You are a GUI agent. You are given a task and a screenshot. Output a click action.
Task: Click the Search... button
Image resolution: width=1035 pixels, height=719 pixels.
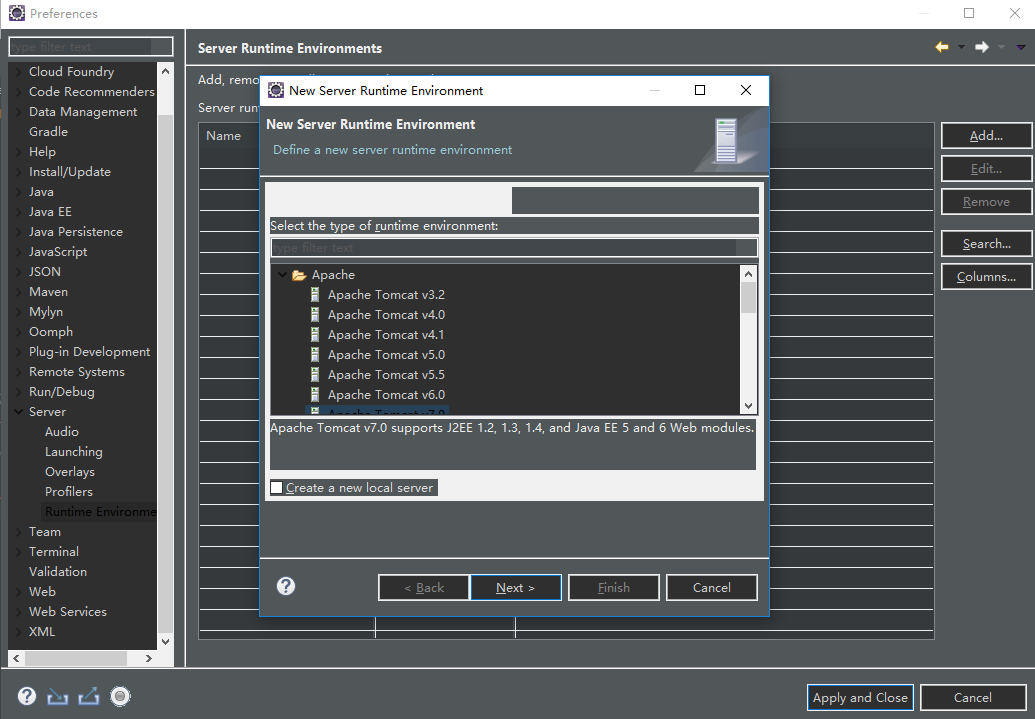click(x=986, y=244)
